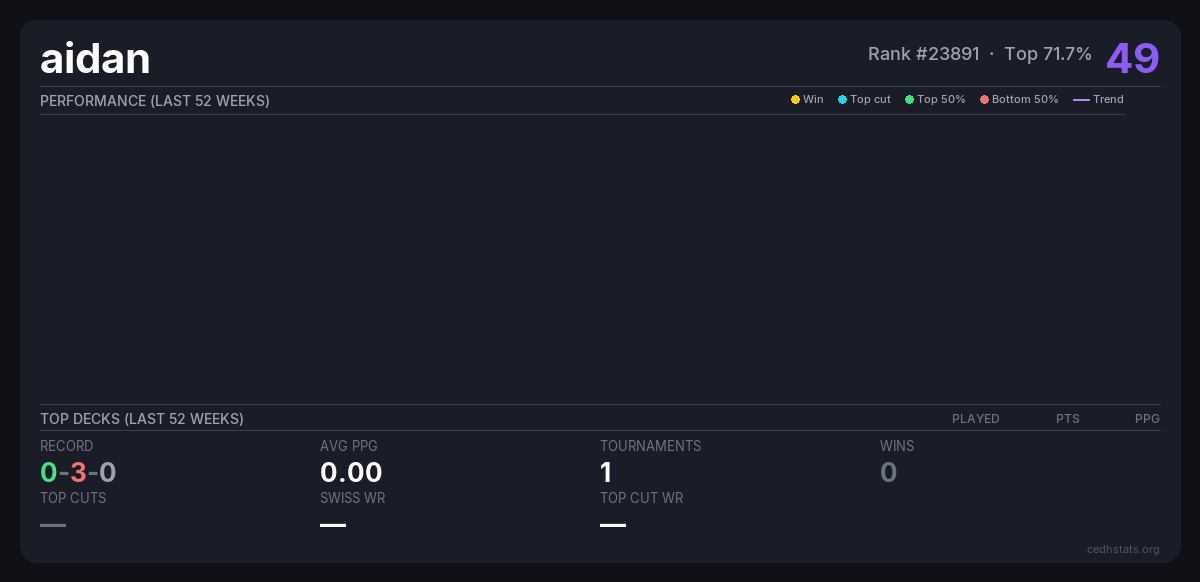Click the Rank #23891 text
The height and width of the screenshot is (582, 1200).
pyautogui.click(x=923, y=54)
